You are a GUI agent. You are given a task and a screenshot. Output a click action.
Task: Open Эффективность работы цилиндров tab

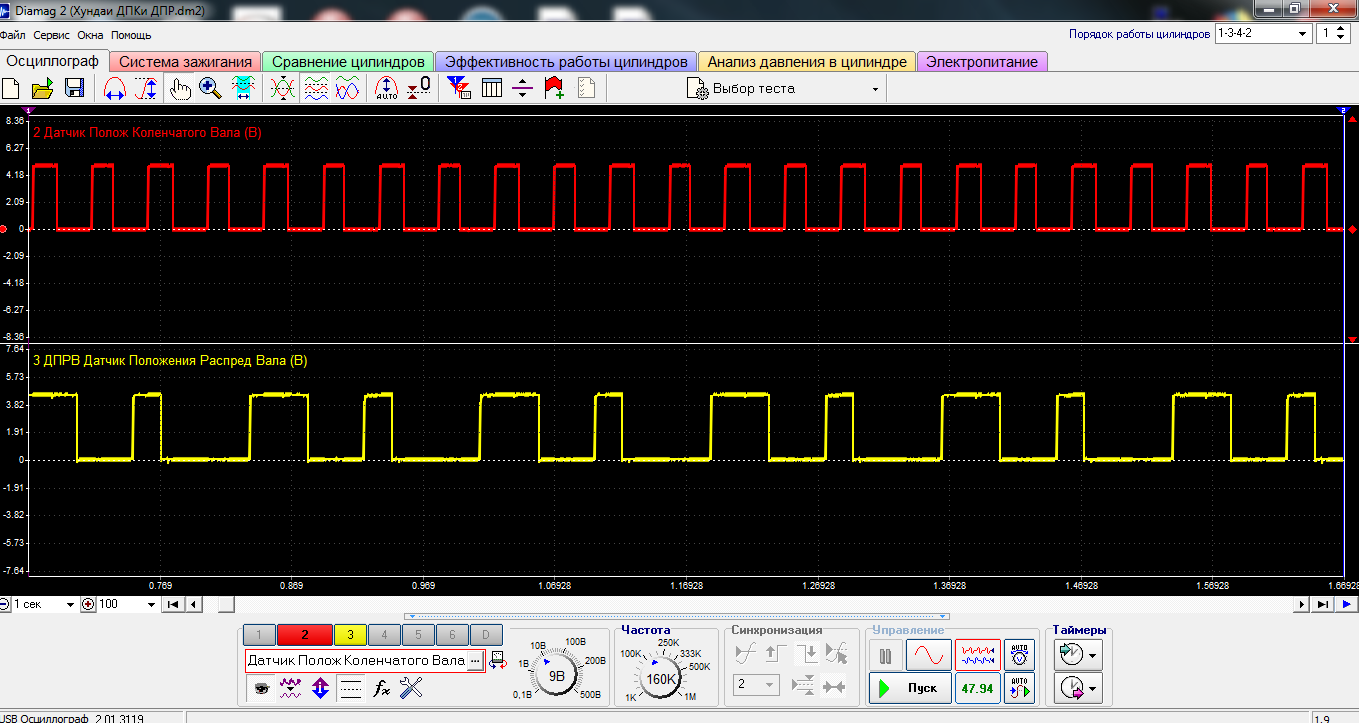click(566, 62)
